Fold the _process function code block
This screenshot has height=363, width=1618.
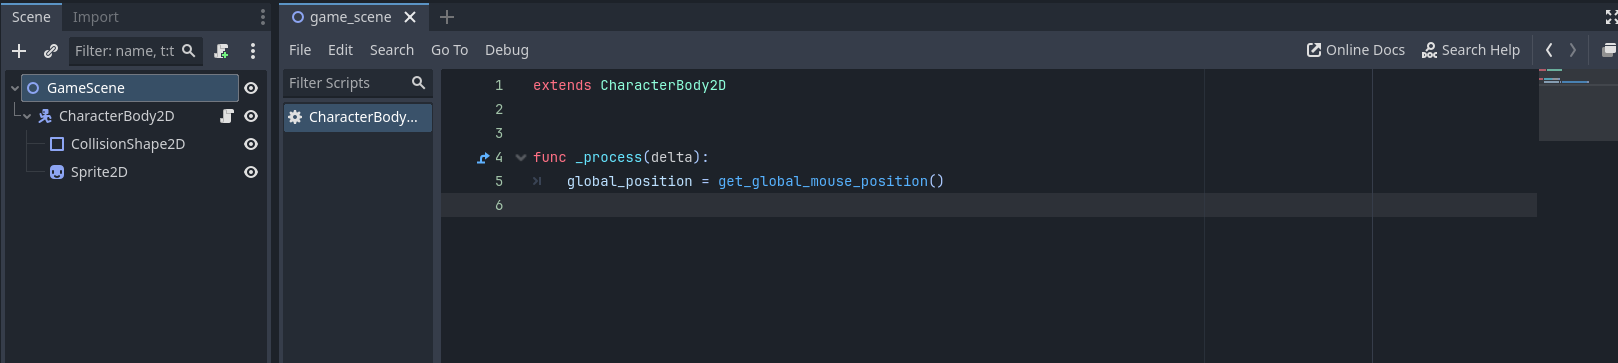point(520,157)
